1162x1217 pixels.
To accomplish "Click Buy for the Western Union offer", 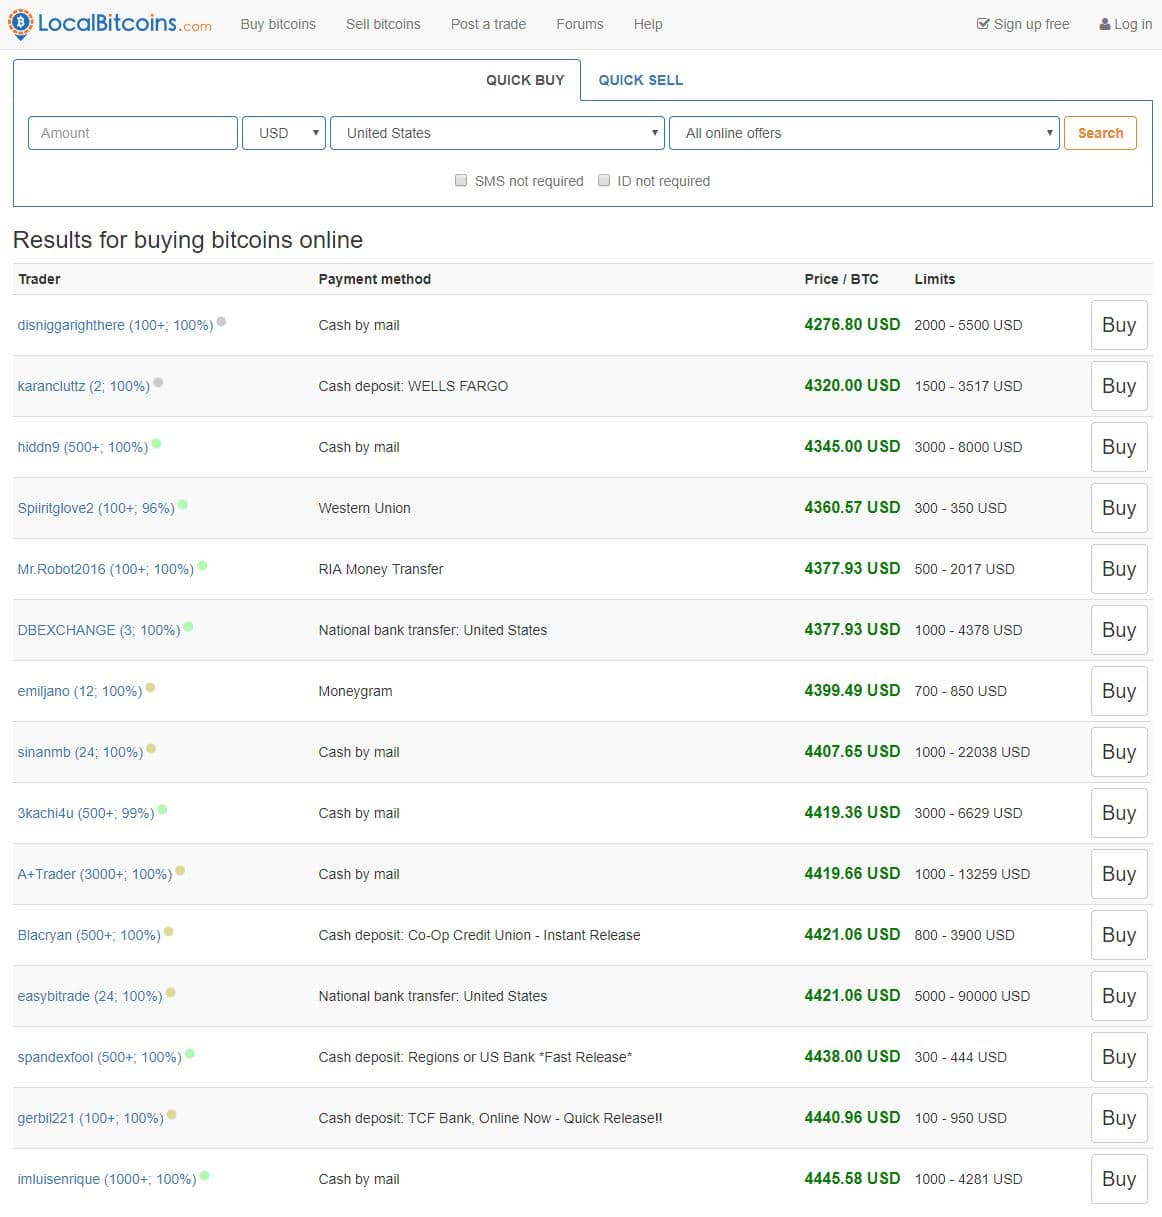I will pyautogui.click(x=1118, y=508).
